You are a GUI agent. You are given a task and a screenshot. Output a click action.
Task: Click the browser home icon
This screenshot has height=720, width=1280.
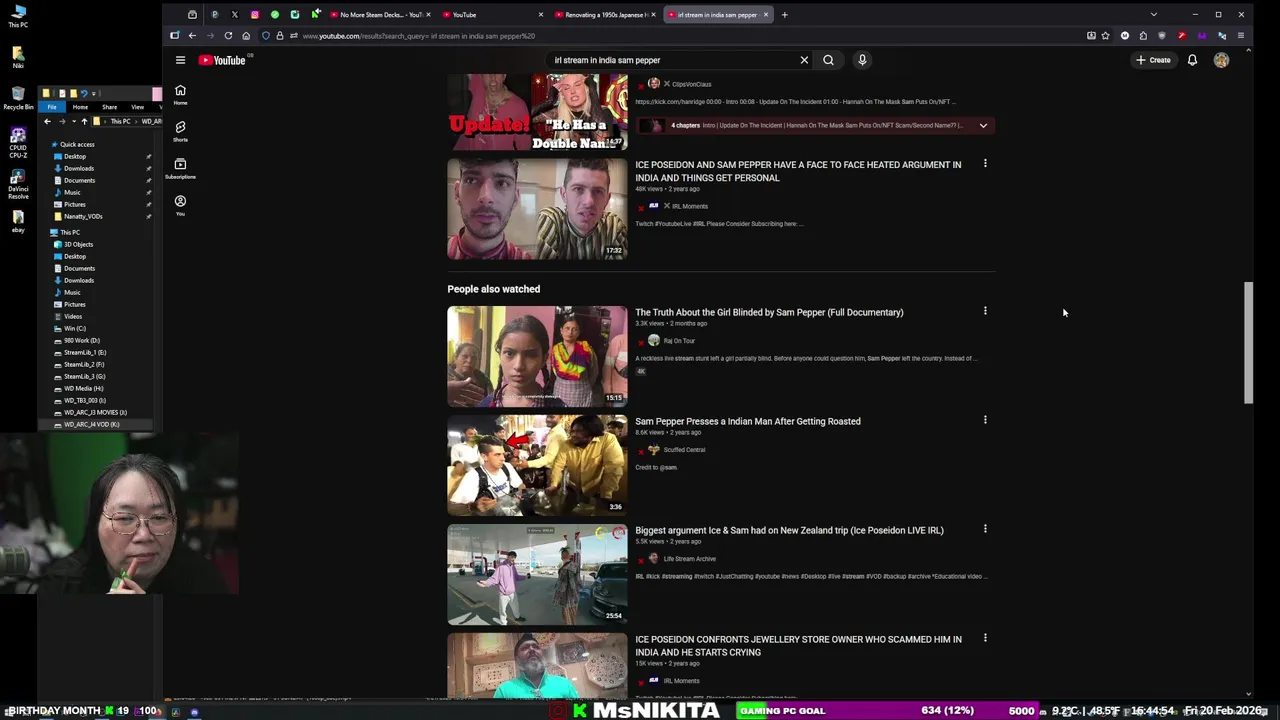click(x=246, y=36)
